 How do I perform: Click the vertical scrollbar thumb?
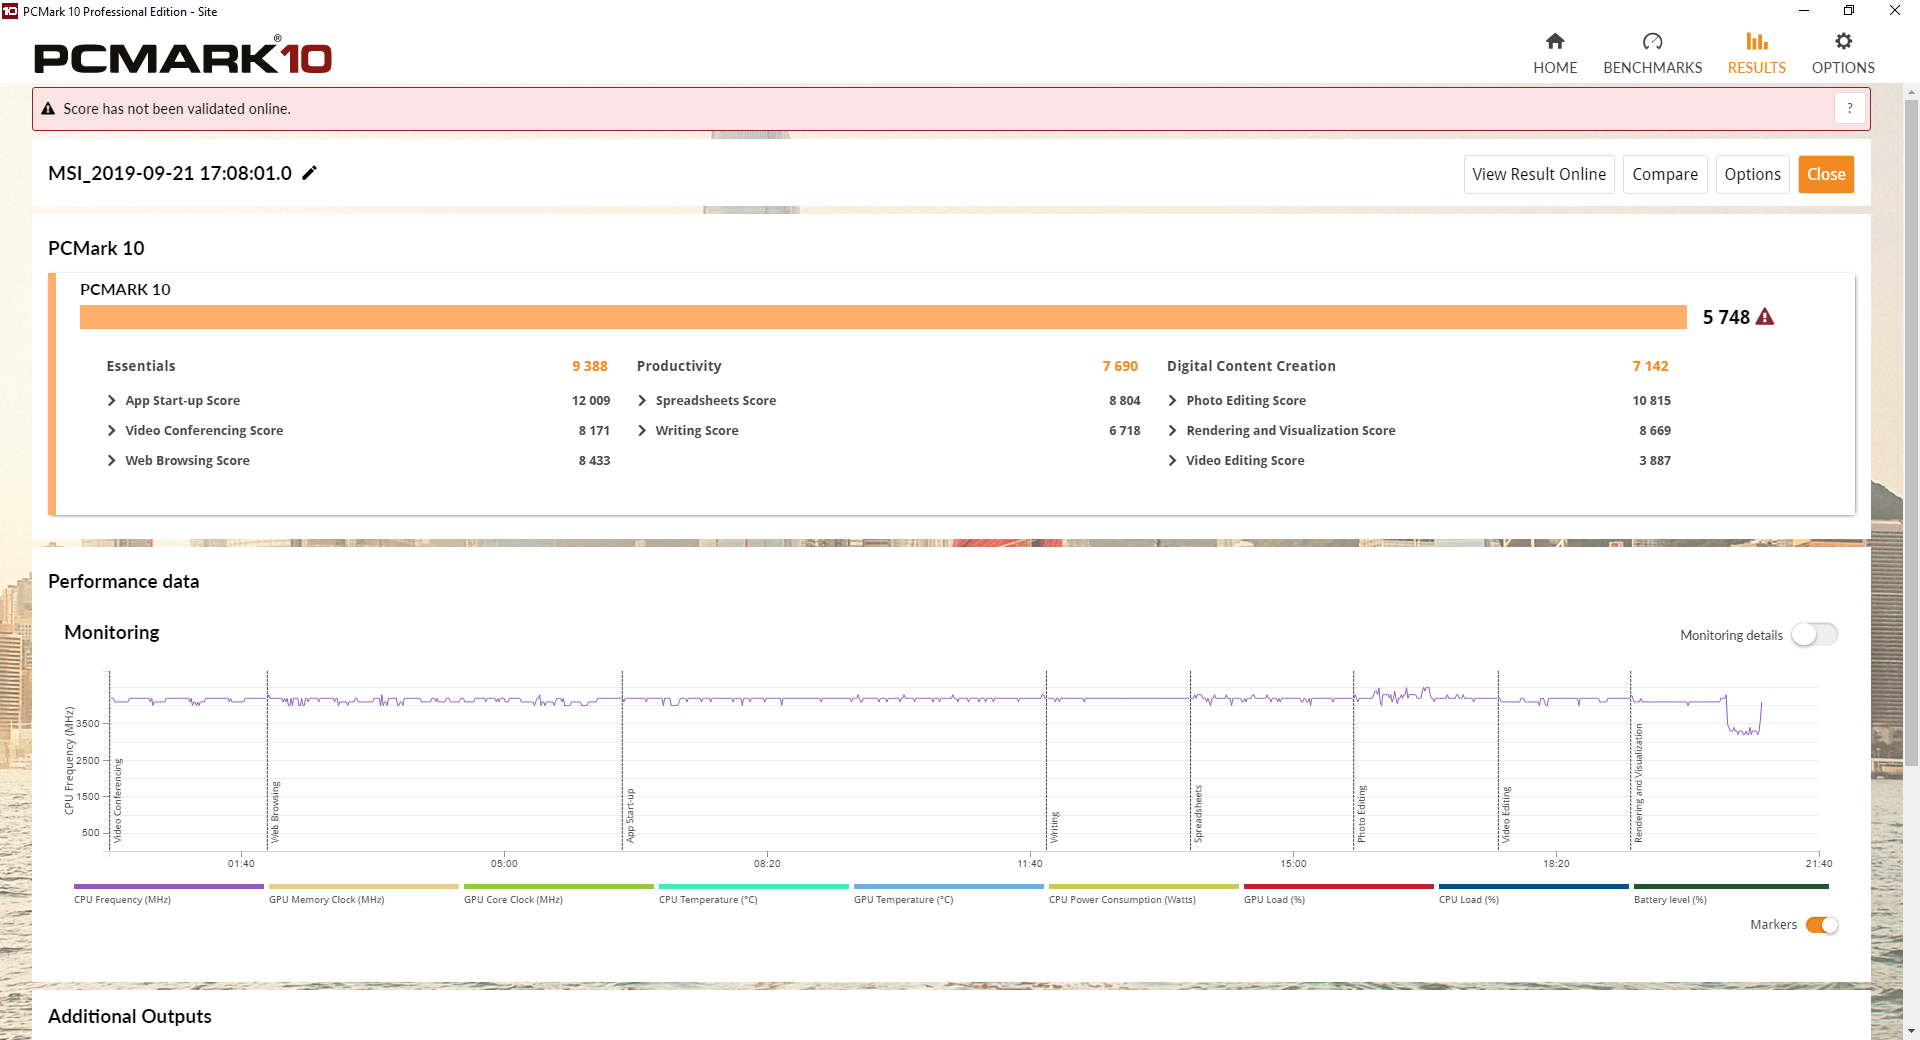point(1911,432)
